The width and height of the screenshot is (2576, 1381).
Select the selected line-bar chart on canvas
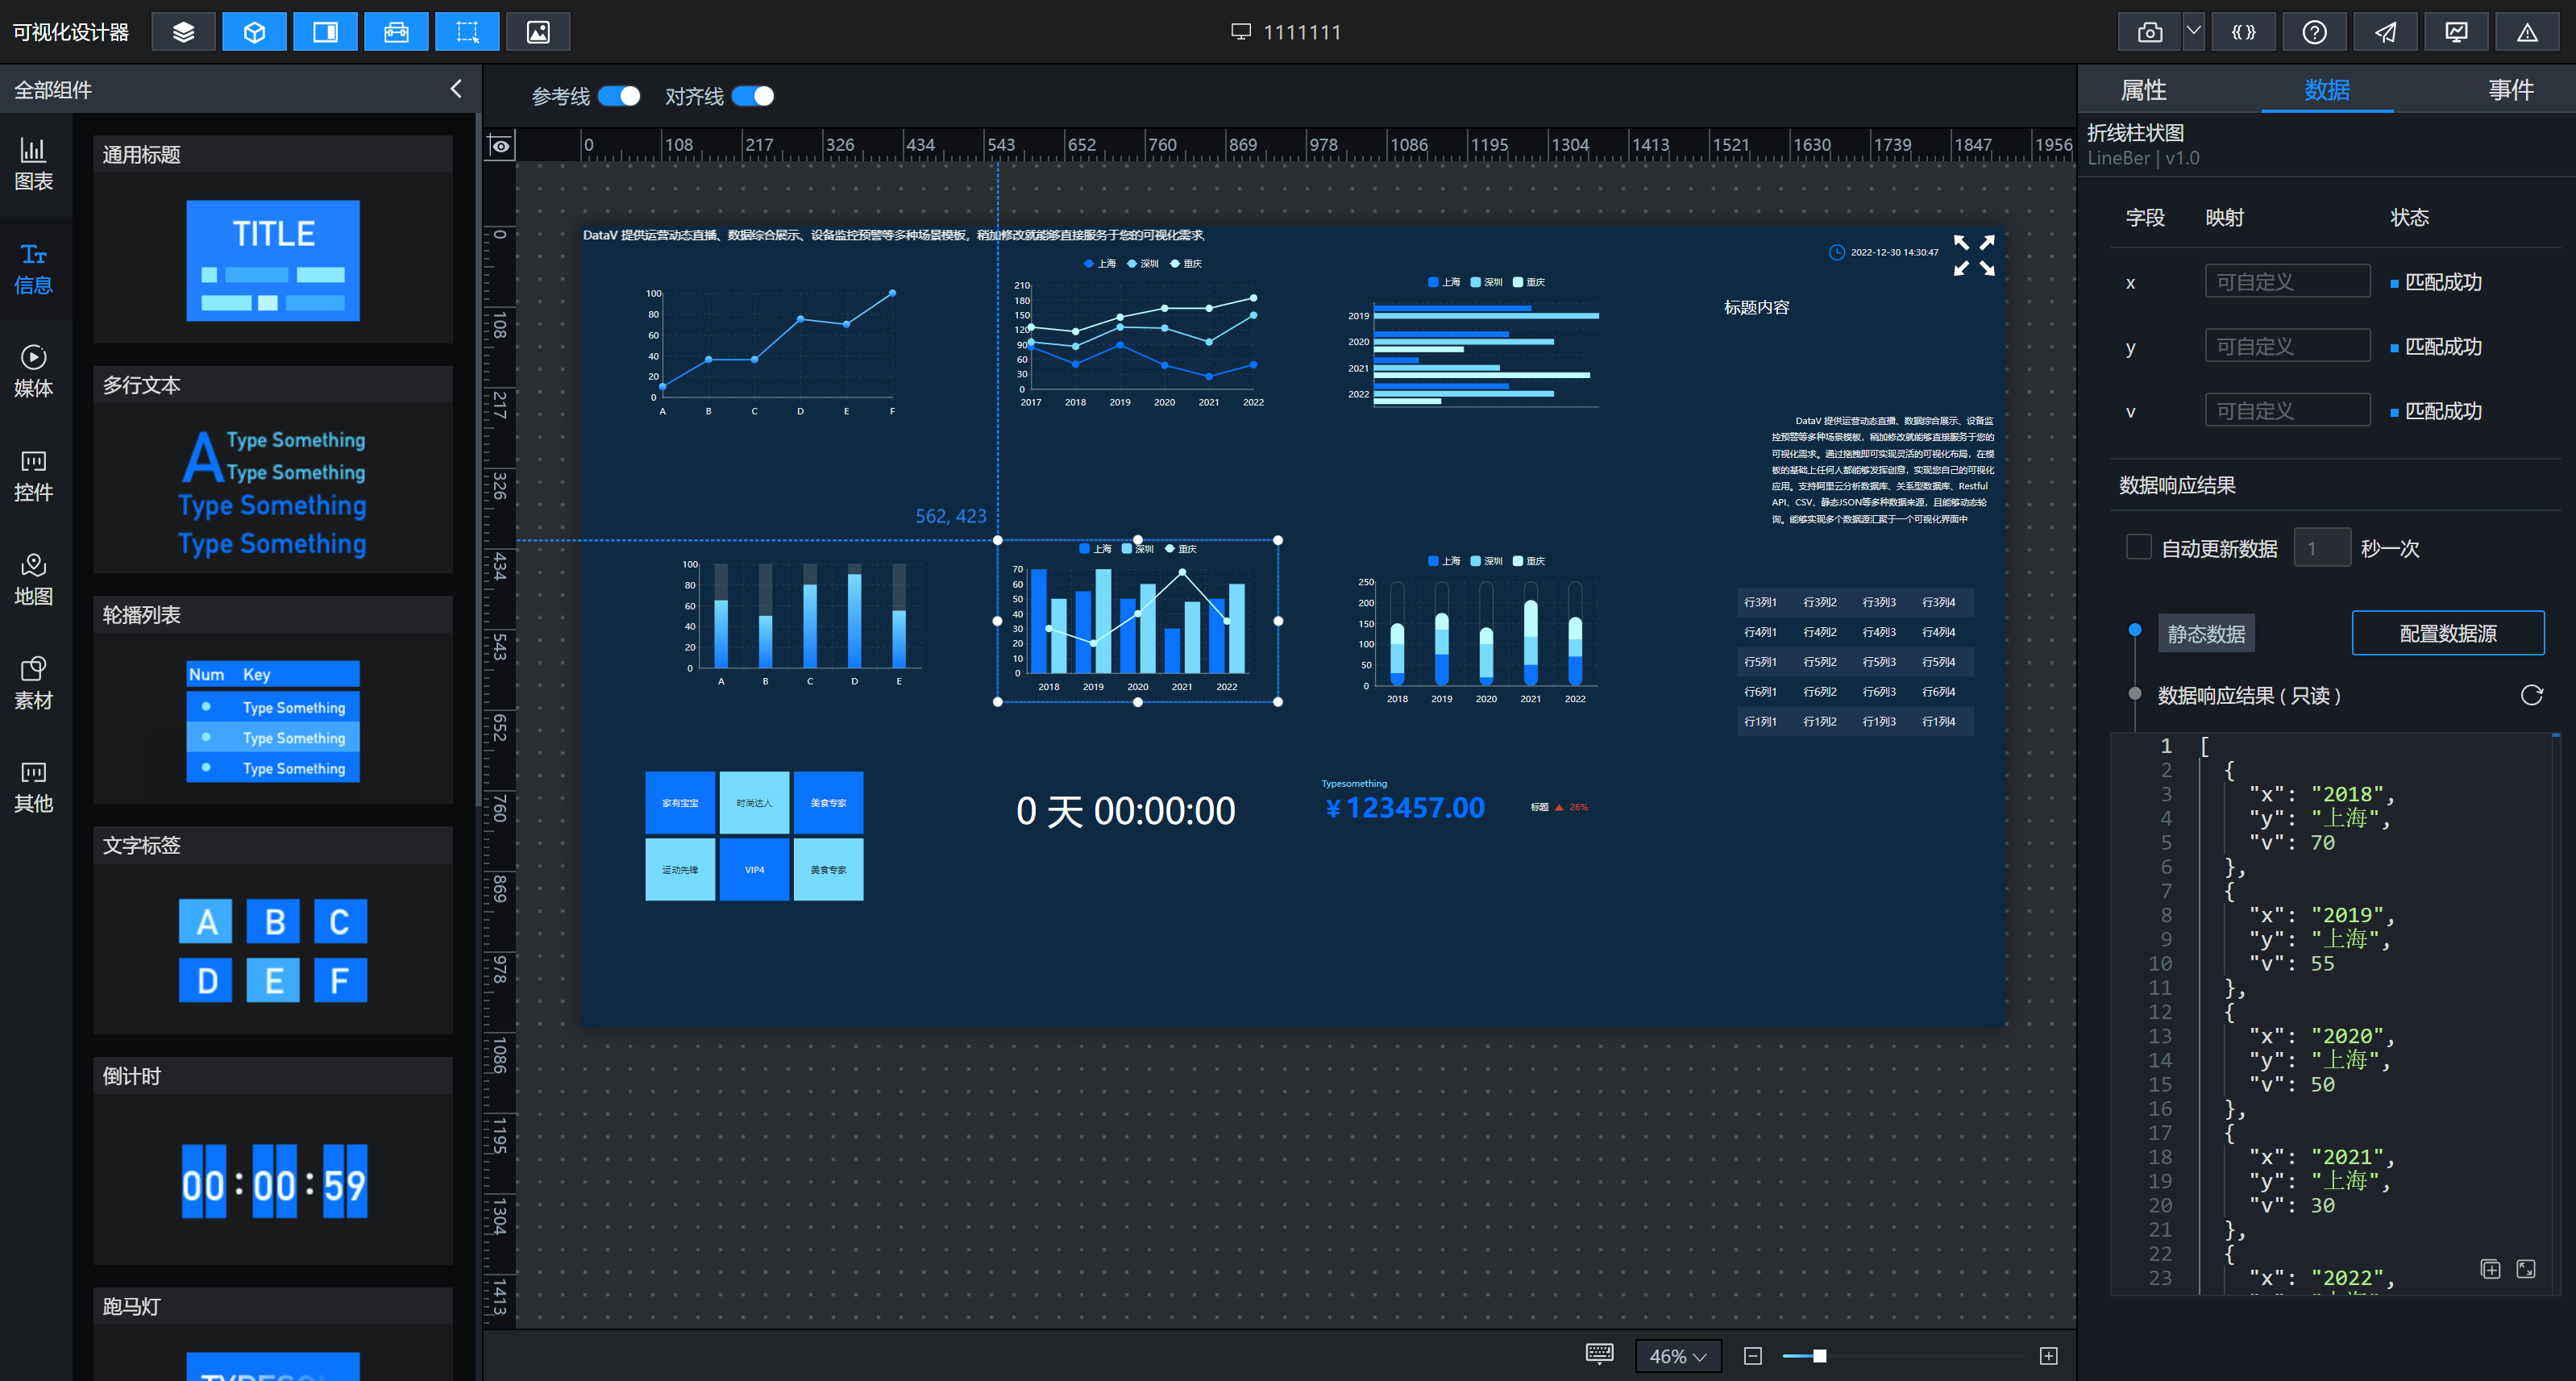click(x=1137, y=620)
